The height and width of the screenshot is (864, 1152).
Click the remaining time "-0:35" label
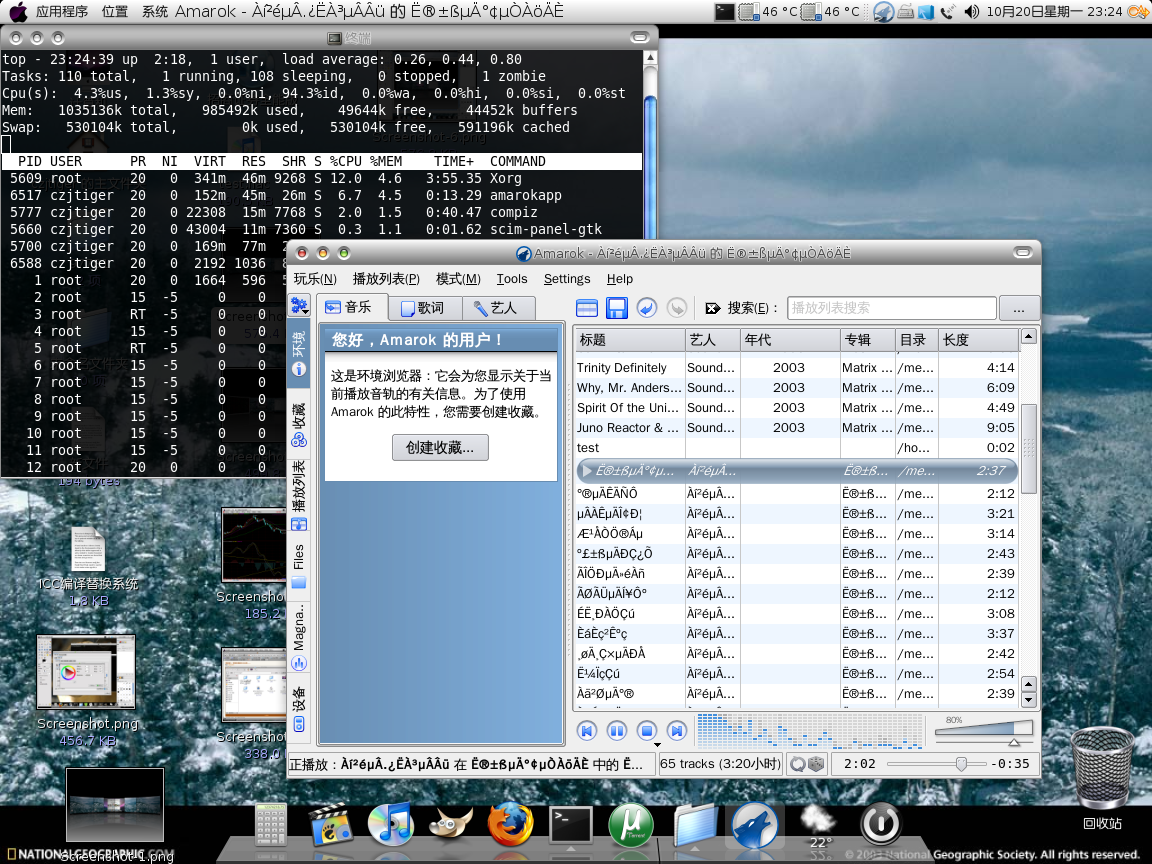[1009, 764]
